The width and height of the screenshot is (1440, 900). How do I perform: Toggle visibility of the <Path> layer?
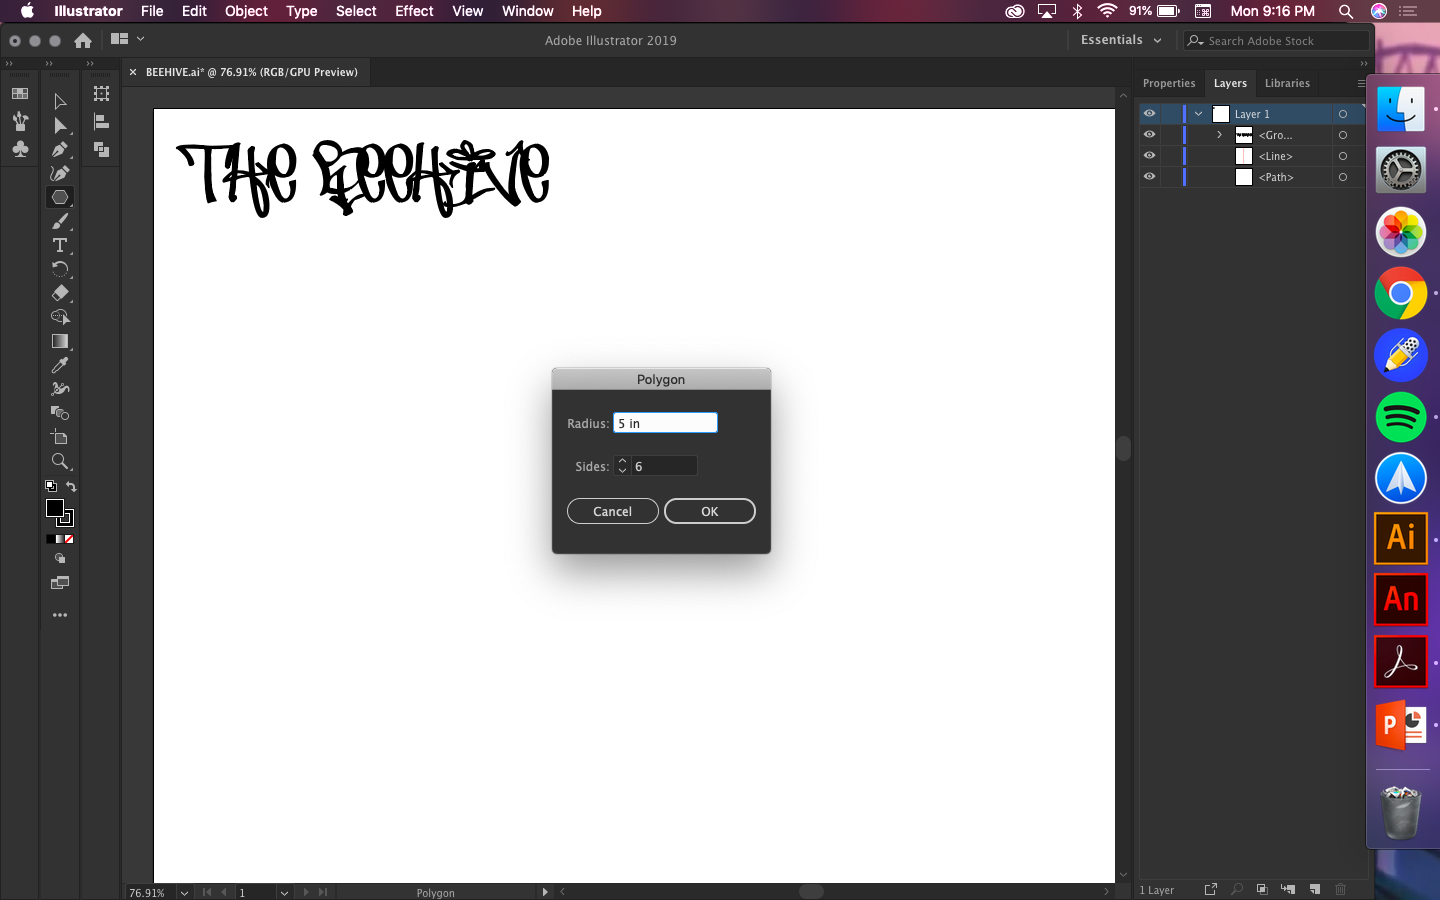(x=1149, y=176)
